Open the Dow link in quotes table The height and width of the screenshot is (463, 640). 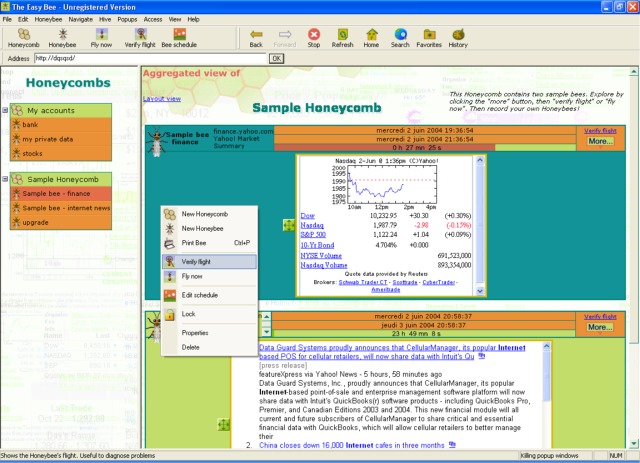307,216
